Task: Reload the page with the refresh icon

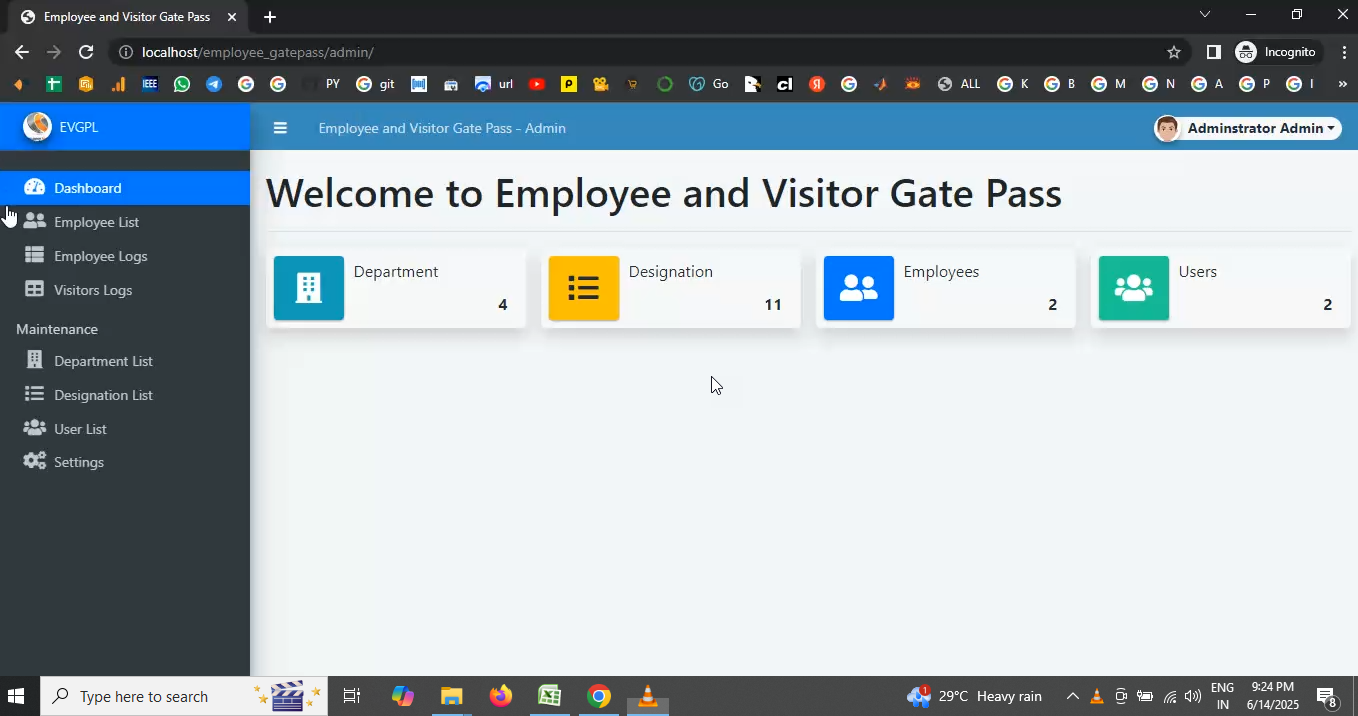Action: 86,52
